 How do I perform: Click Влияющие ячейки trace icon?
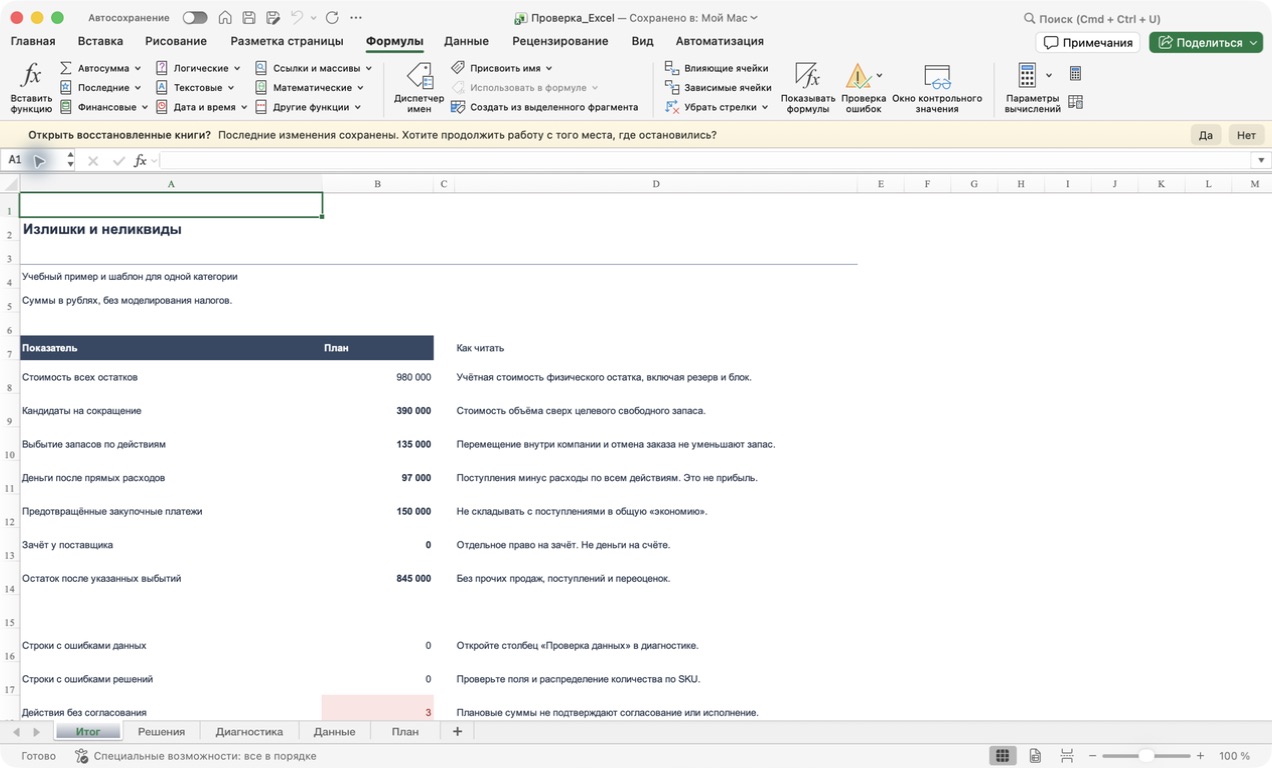[x=672, y=68]
